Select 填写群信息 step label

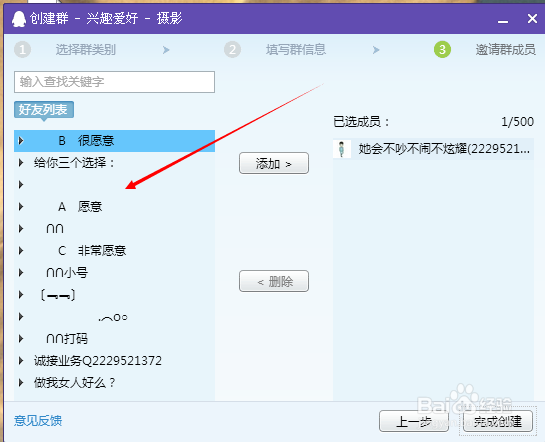tap(296, 50)
